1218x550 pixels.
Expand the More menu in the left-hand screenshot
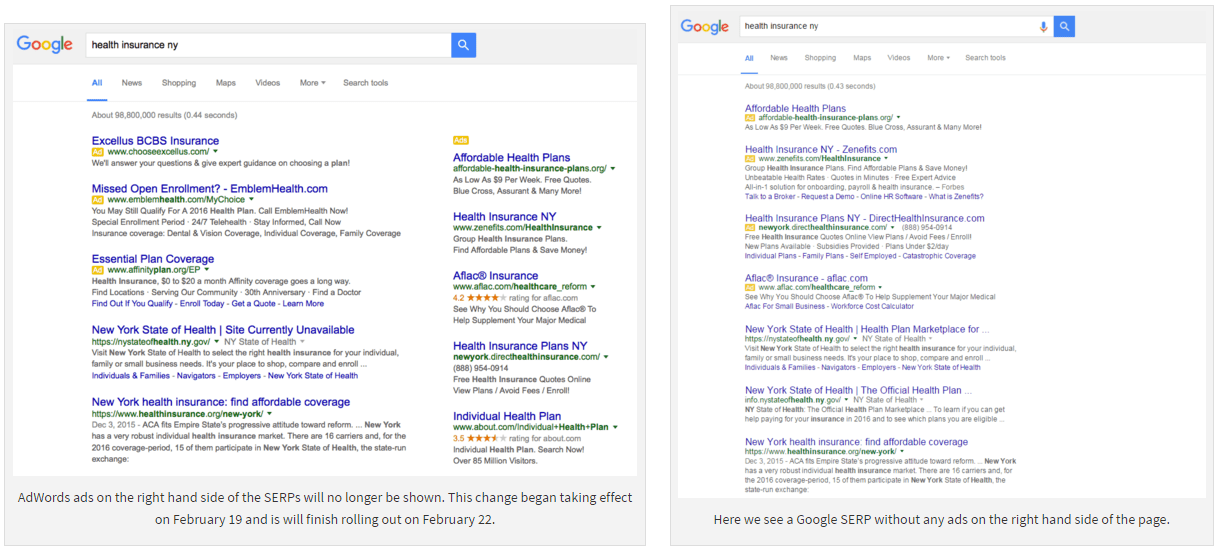[312, 83]
